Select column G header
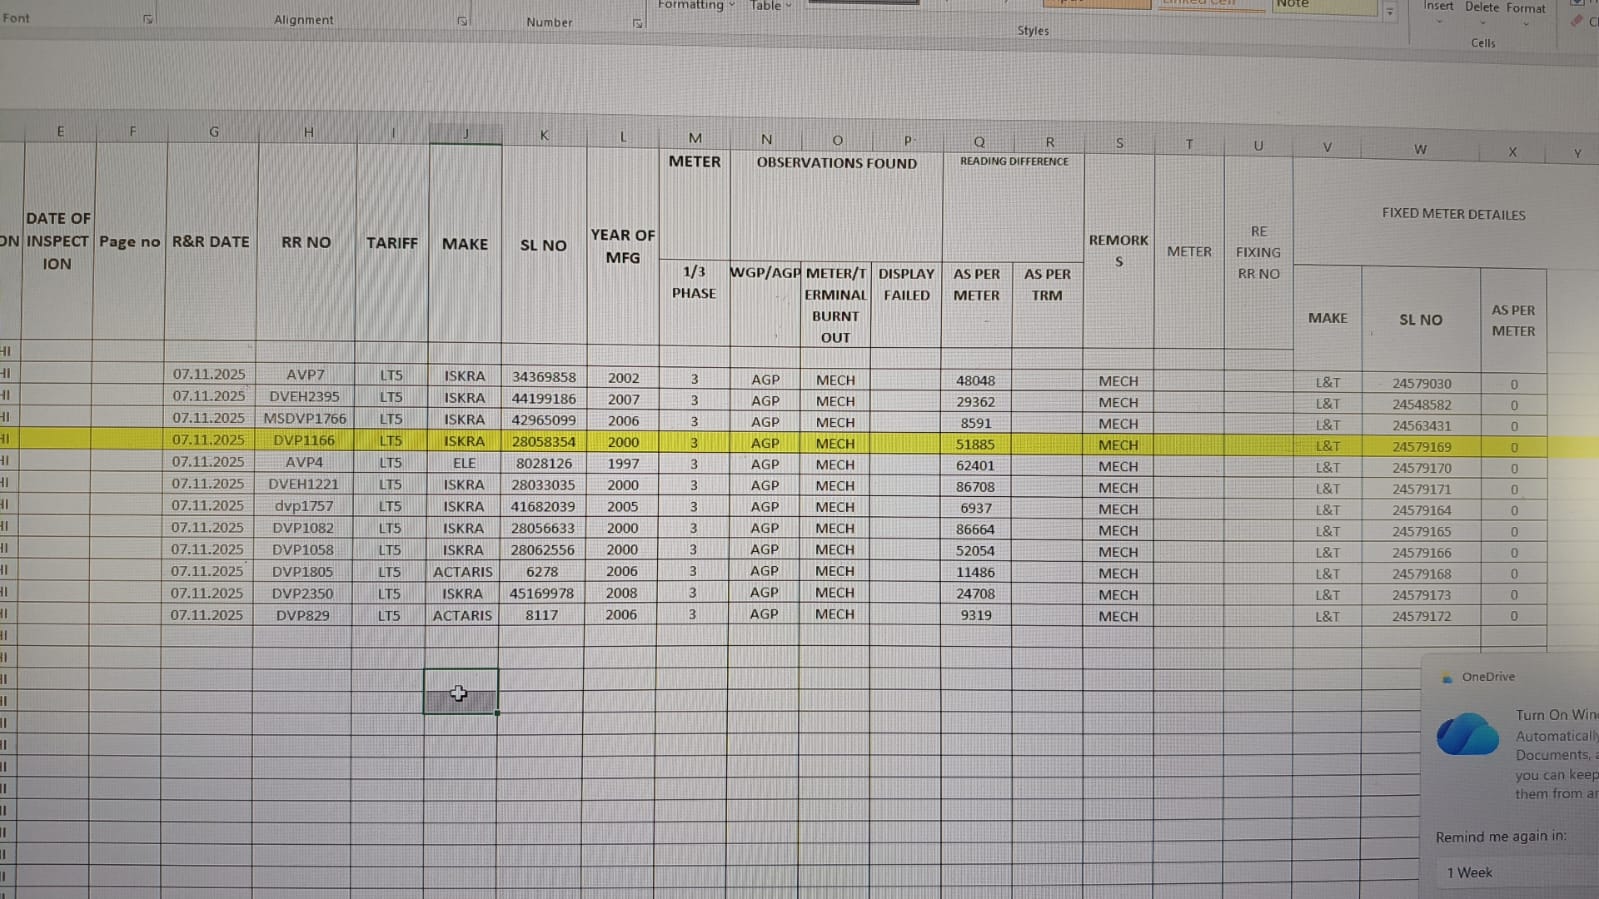1599x899 pixels. pos(213,132)
